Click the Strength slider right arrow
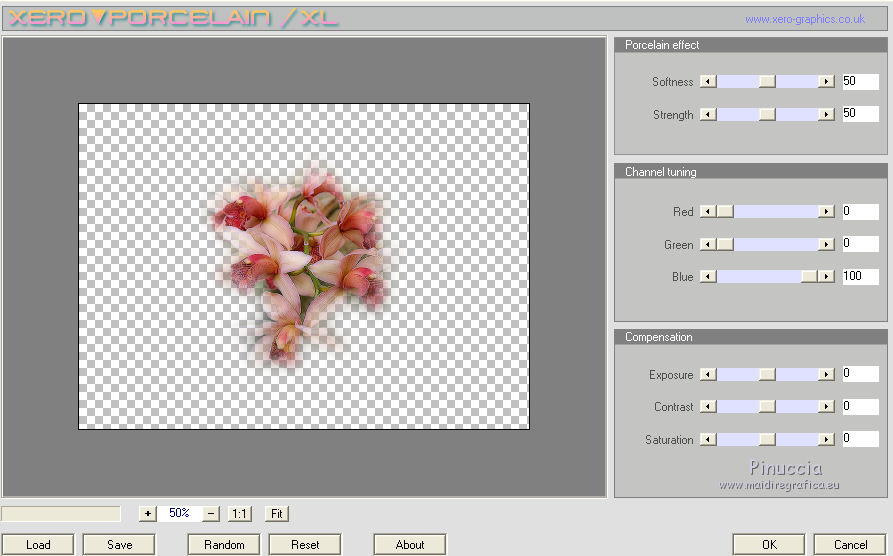This screenshot has height=556, width=893. point(826,115)
